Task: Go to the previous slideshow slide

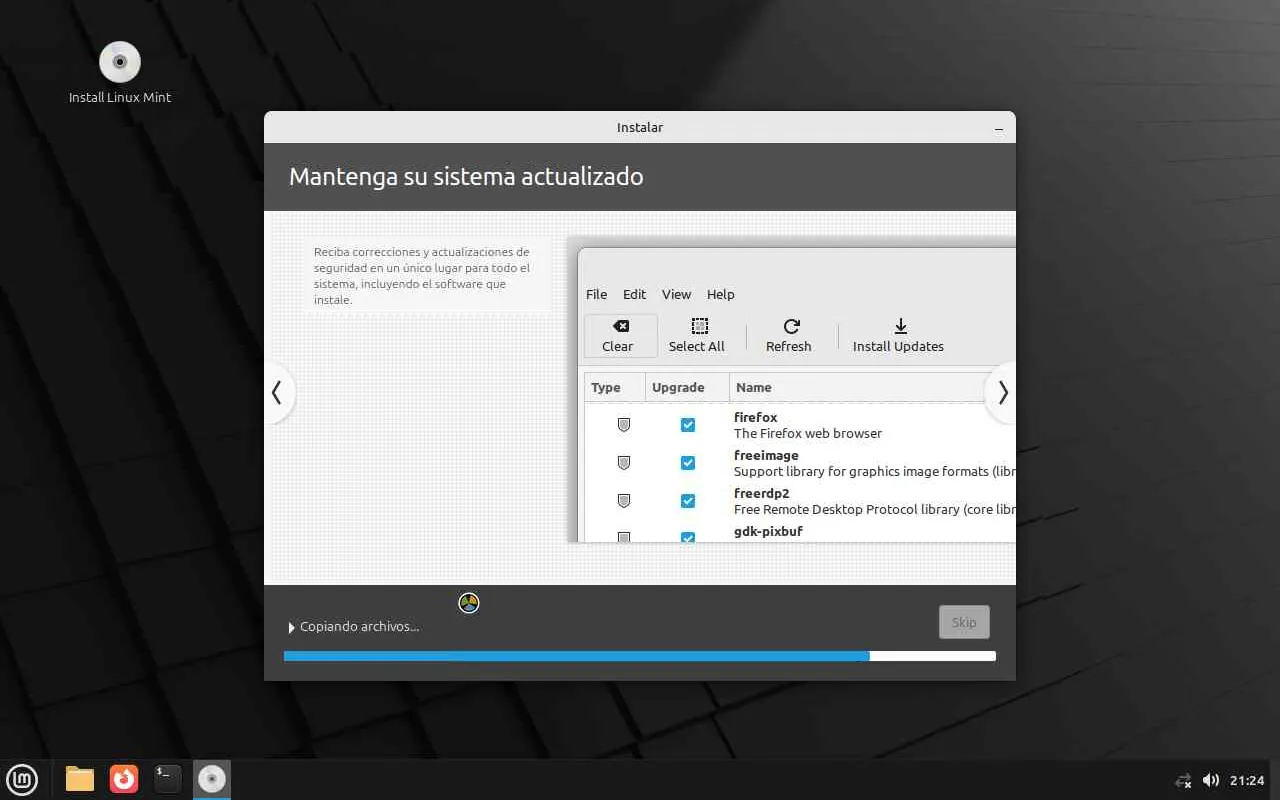Action: pos(277,393)
